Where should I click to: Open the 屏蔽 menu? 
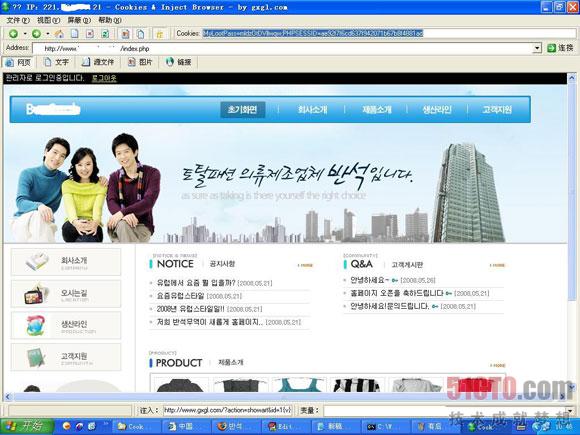79,20
